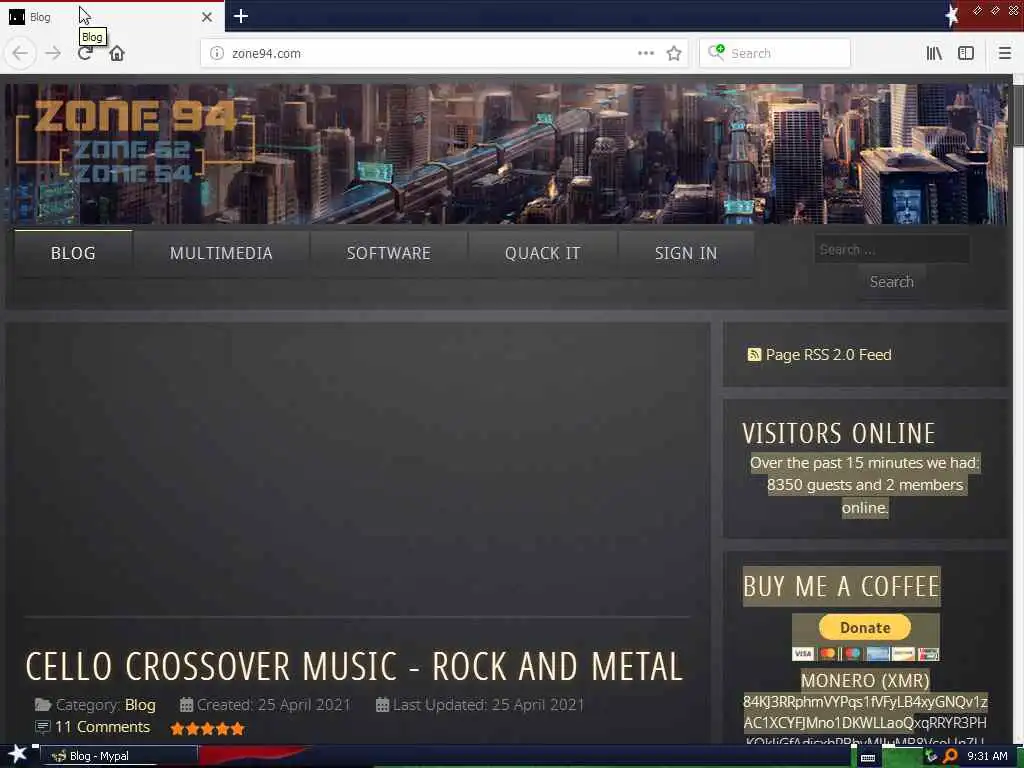Click the orange magnifier tray icon
Screen dimensions: 1024x768
pos(950,756)
